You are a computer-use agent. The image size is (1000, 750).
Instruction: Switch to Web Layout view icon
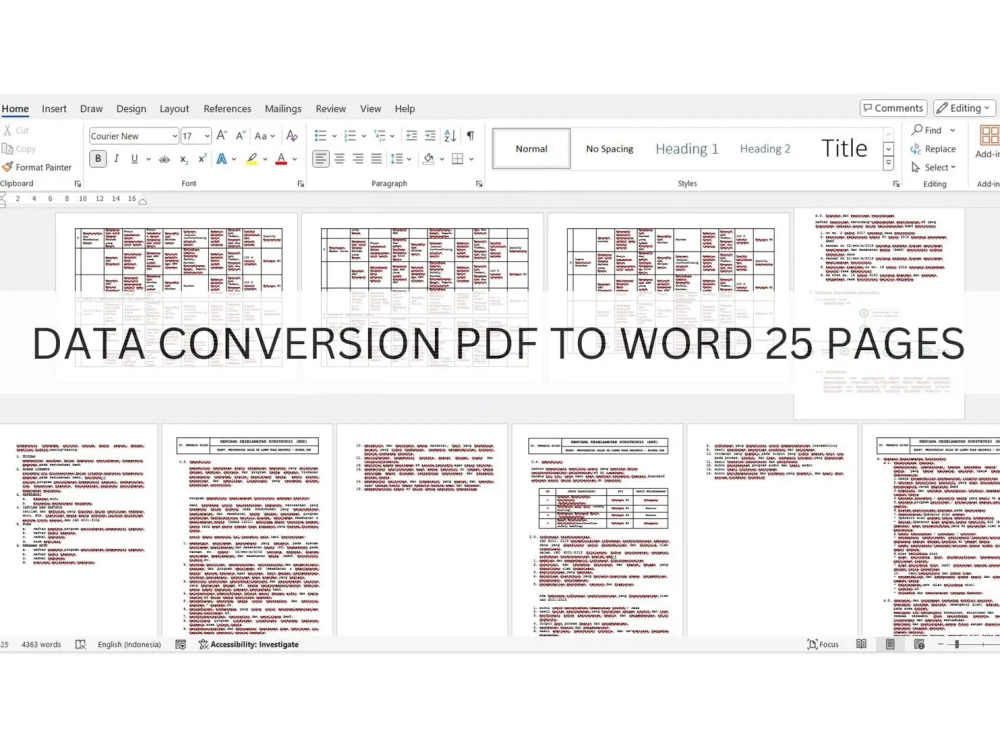tap(919, 644)
